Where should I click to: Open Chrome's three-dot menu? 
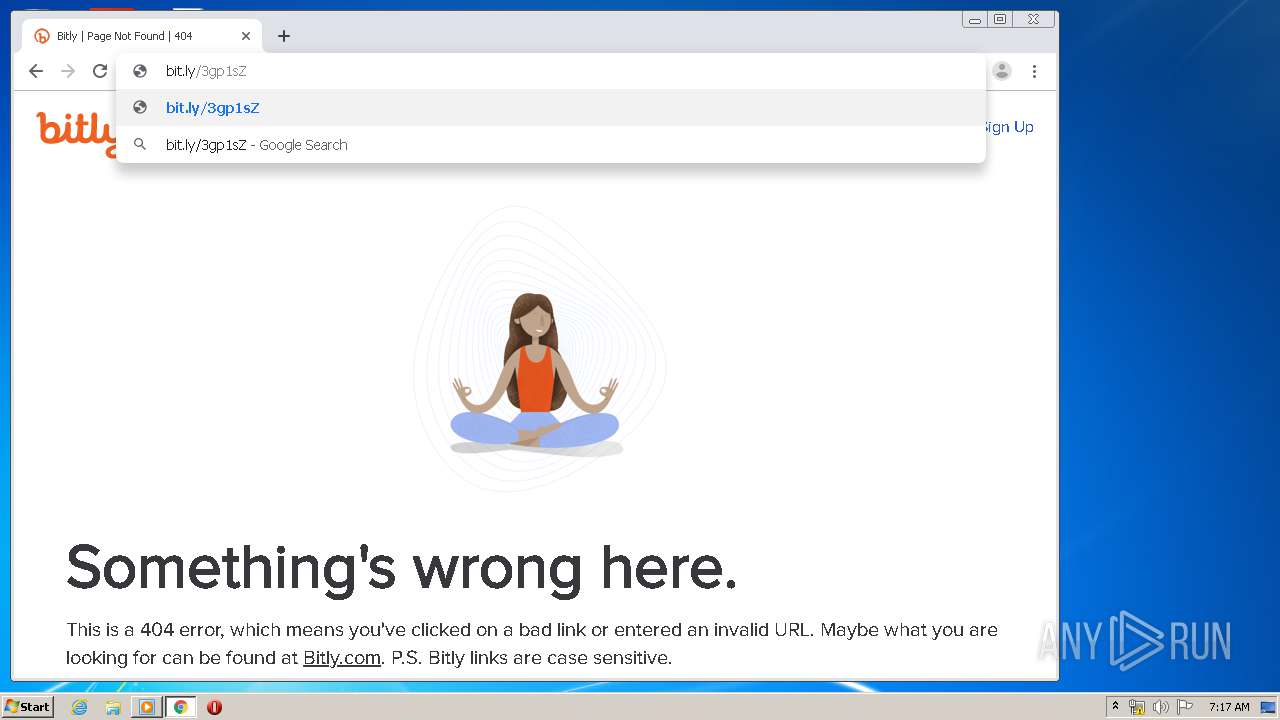pyautogui.click(x=1034, y=71)
